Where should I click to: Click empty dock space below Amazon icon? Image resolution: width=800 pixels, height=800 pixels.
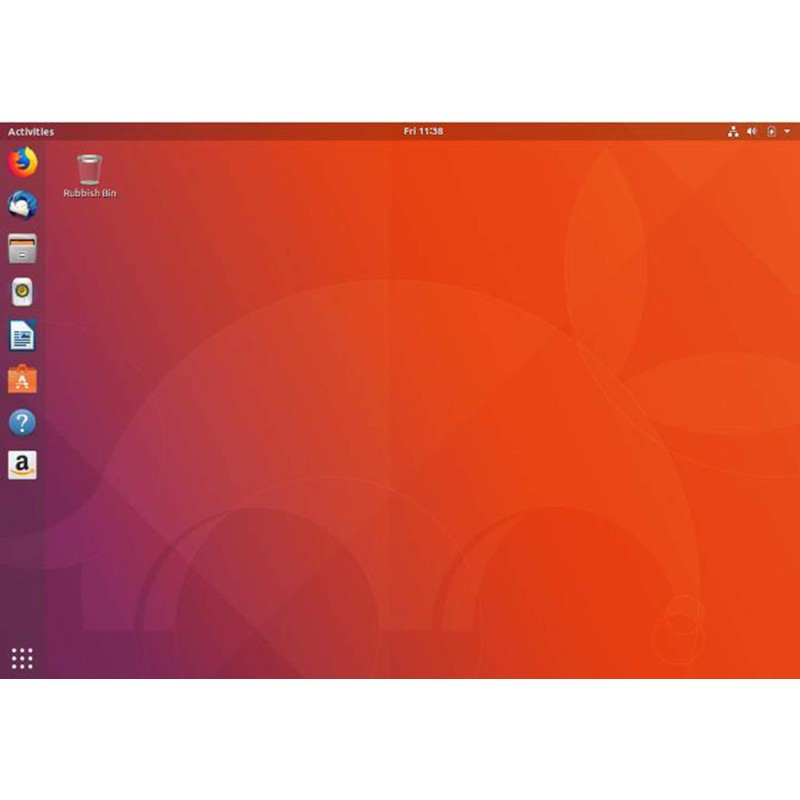click(22, 560)
